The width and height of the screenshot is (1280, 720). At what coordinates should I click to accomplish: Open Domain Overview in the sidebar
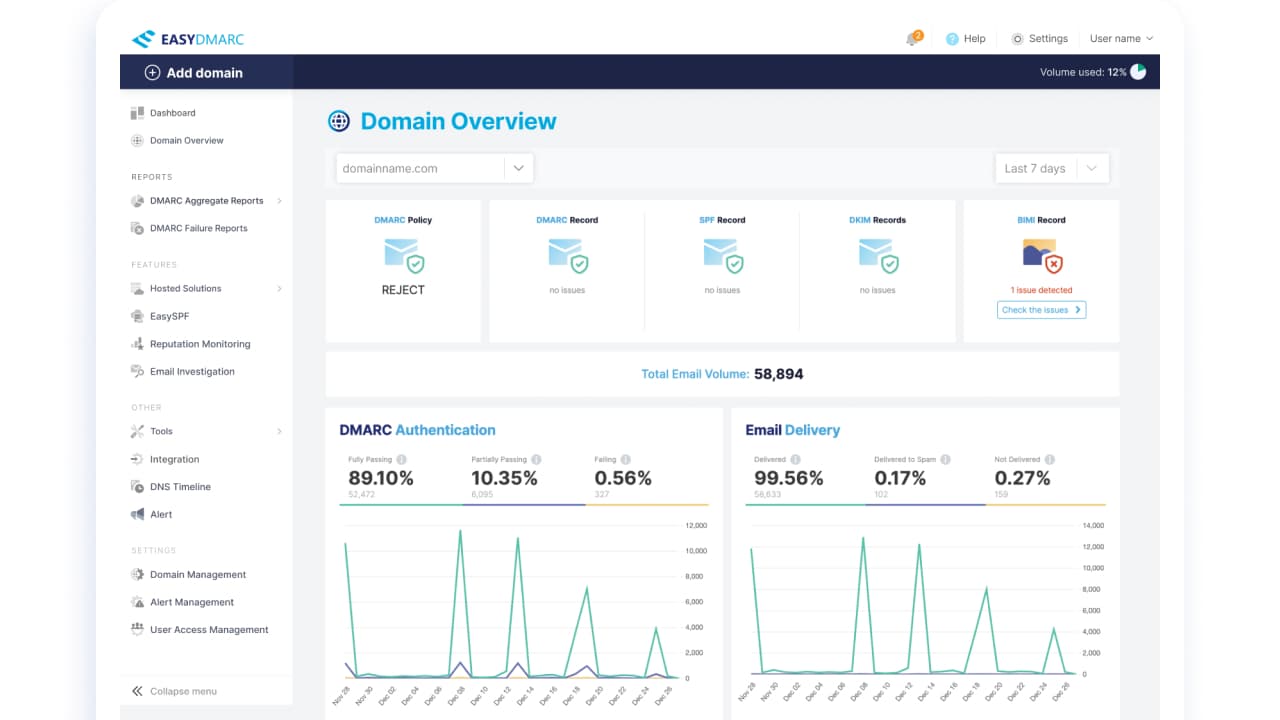click(x=178, y=141)
